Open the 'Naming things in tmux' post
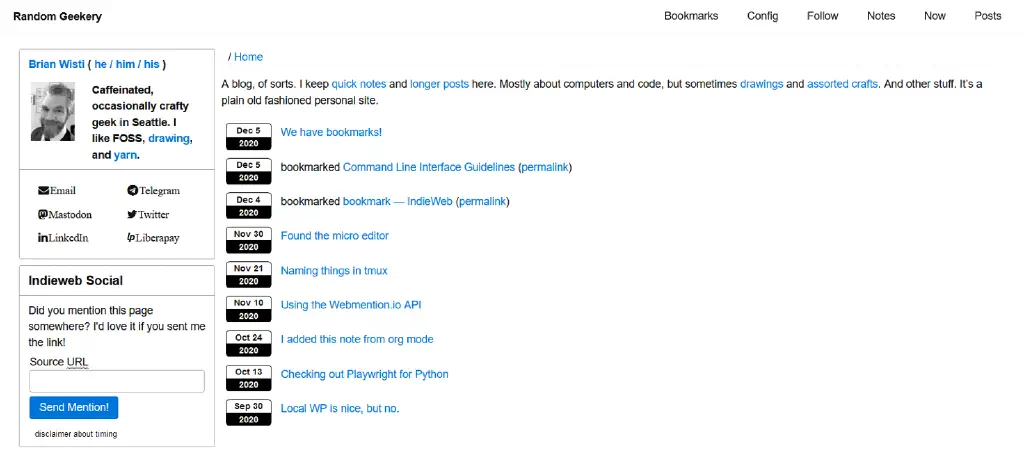The width and height of the screenshot is (1024, 463). [x=334, y=270]
